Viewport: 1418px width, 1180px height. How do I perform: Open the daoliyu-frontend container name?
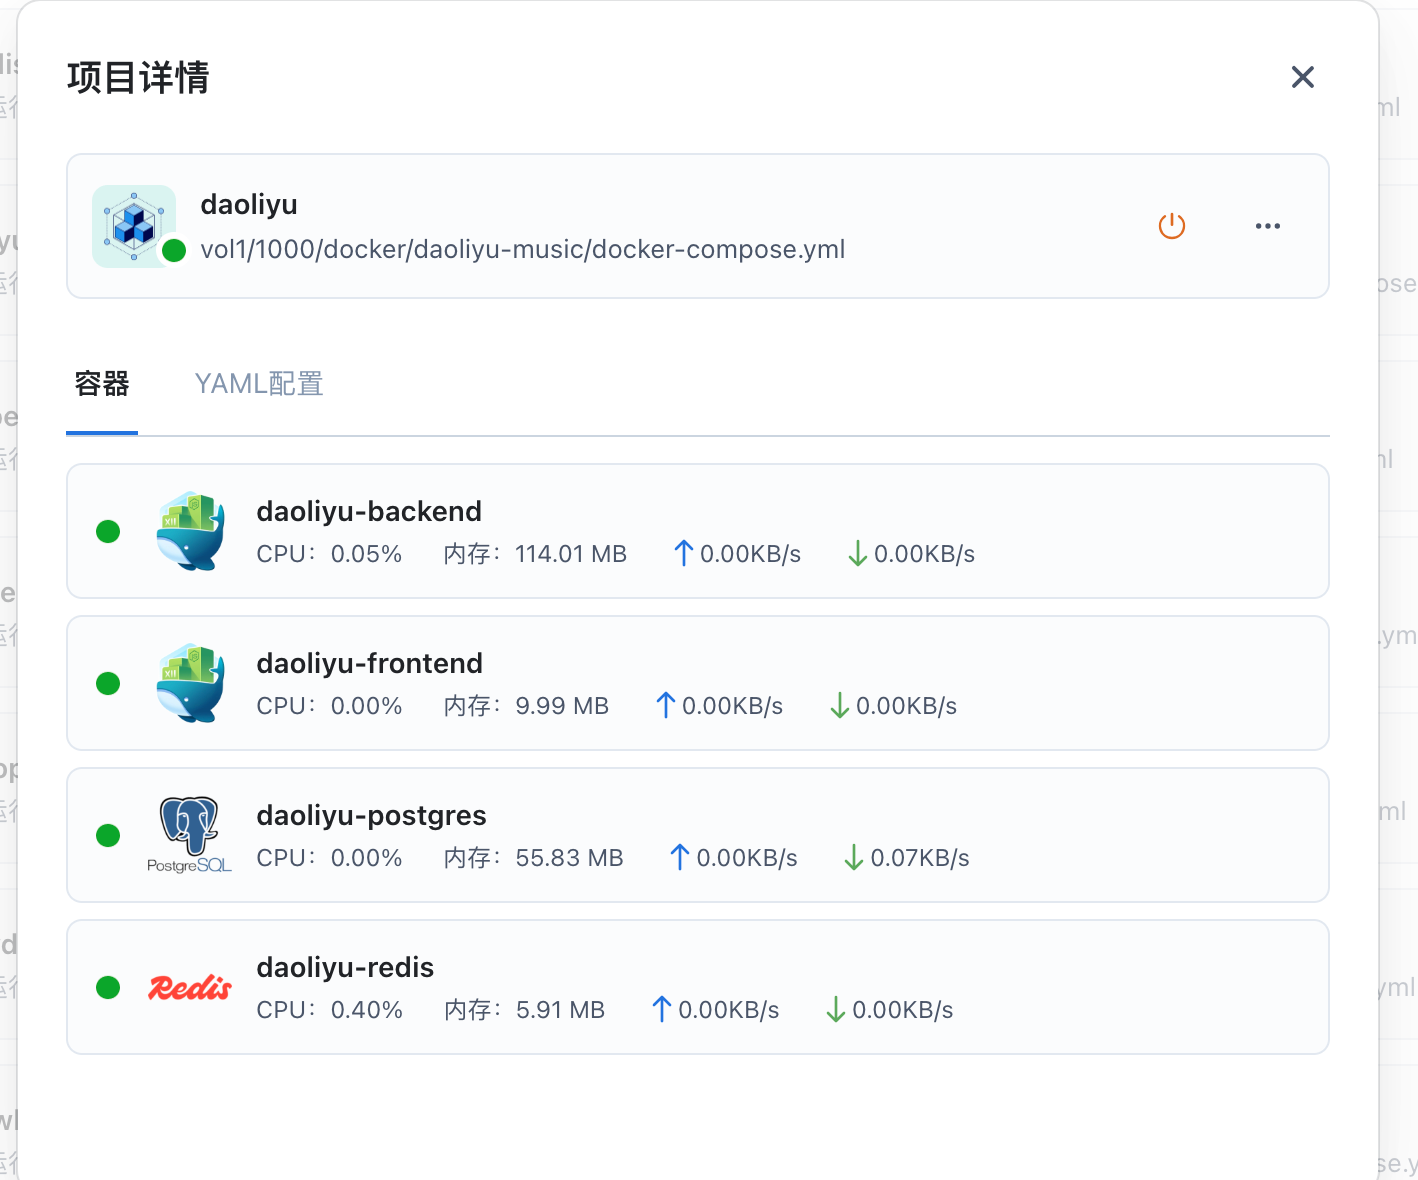tap(369, 664)
